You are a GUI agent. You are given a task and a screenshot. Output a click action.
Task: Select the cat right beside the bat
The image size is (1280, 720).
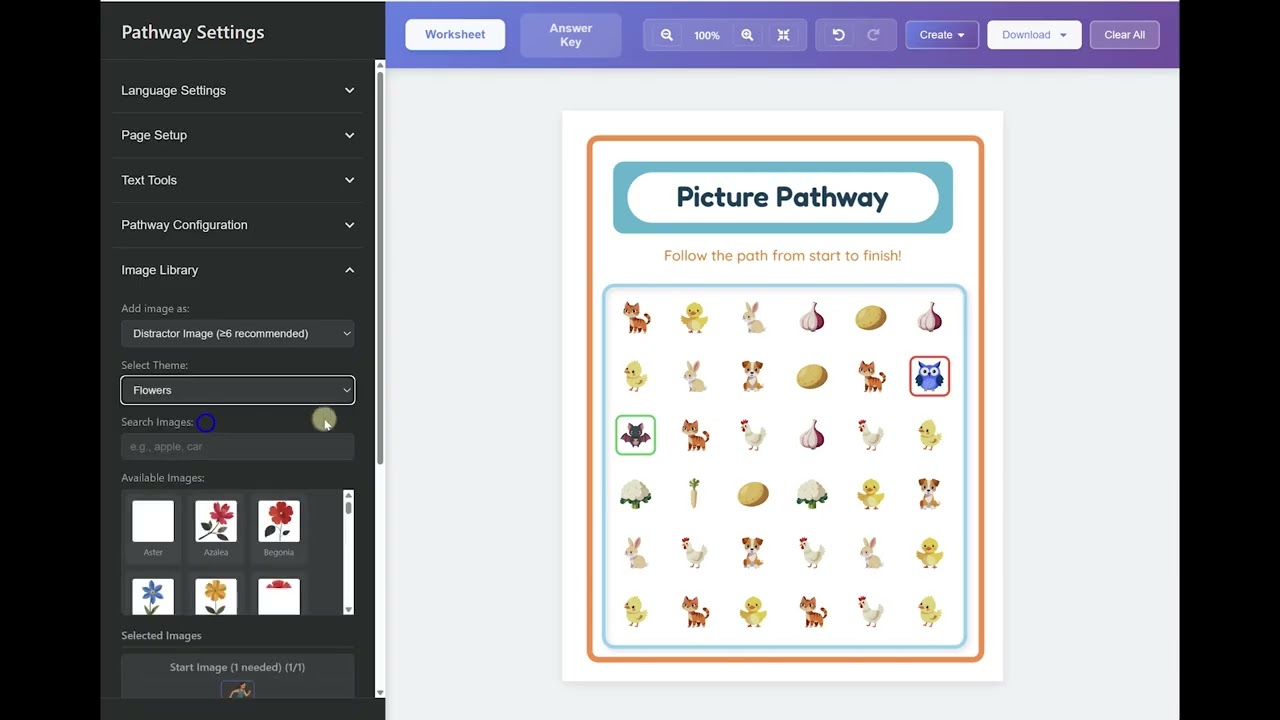(x=694, y=435)
